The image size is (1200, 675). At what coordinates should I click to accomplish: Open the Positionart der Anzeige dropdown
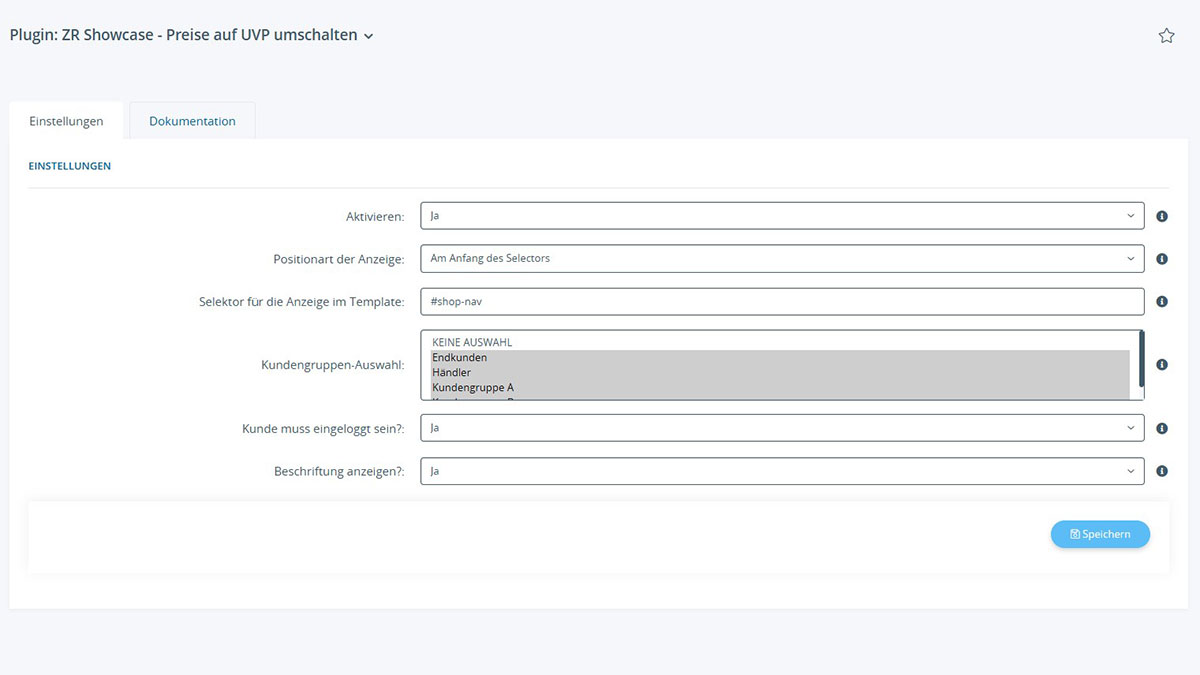pos(781,258)
